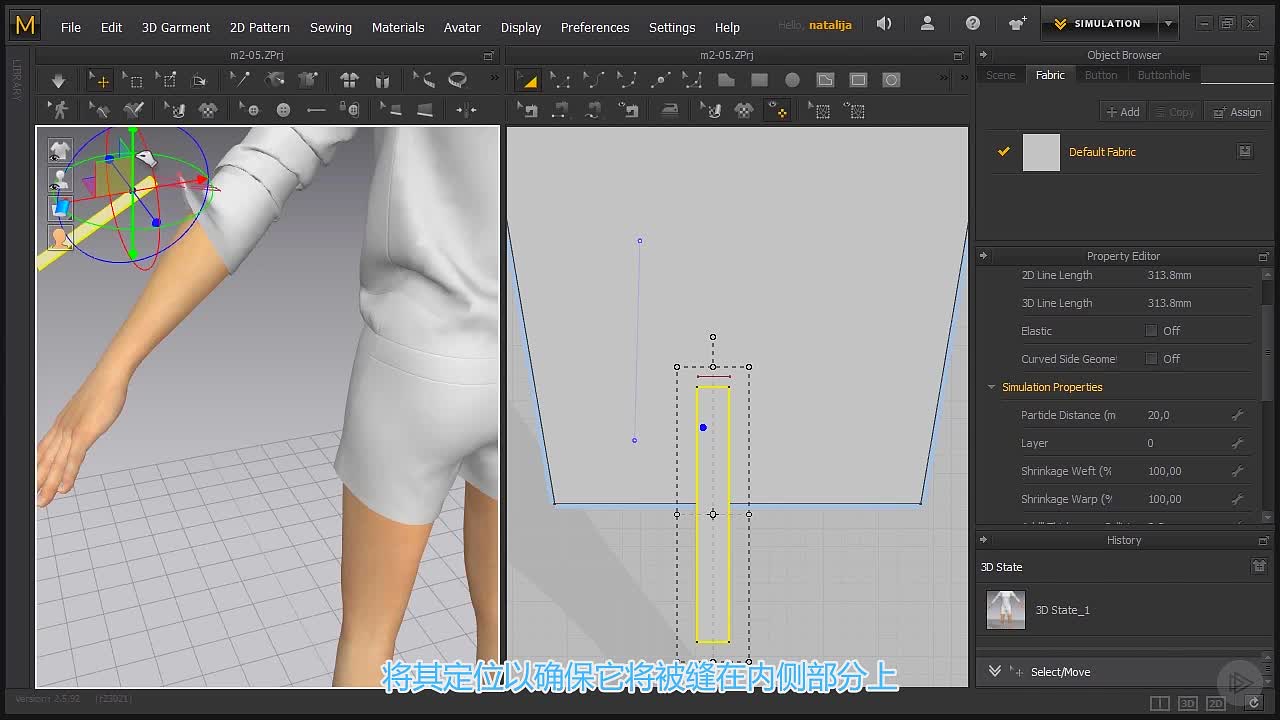Viewport: 1280px width, 720px height.
Task: Toggle the Curved Side Geometry checkbox
Action: 1151,359
